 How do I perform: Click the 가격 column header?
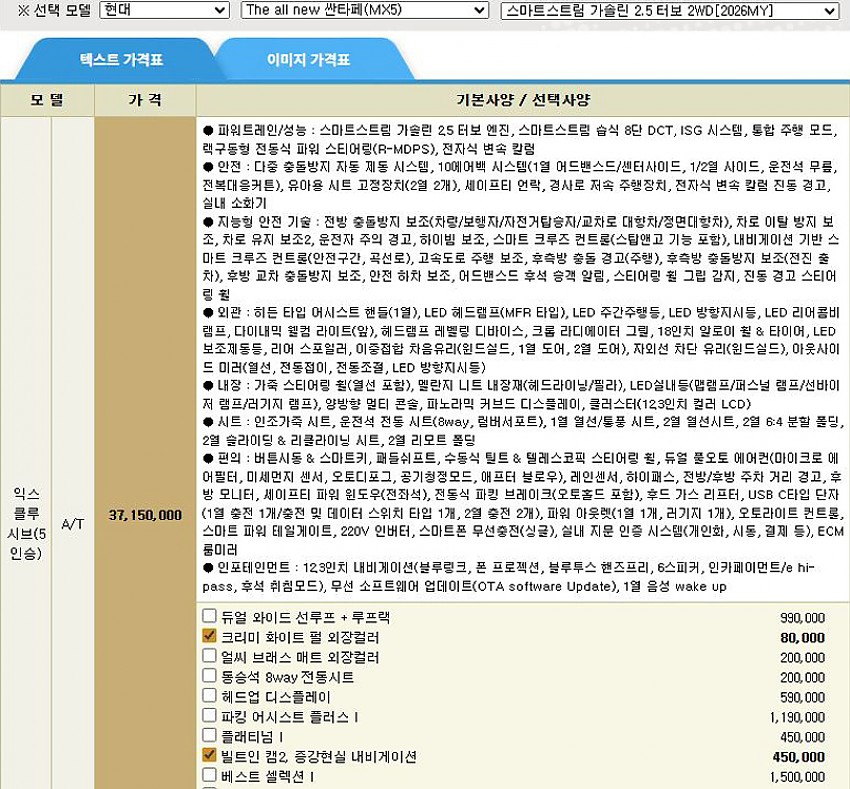tap(145, 100)
